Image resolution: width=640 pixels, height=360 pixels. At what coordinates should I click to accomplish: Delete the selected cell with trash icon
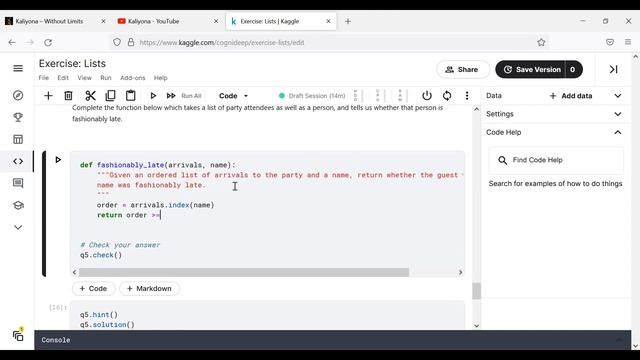(x=68, y=96)
